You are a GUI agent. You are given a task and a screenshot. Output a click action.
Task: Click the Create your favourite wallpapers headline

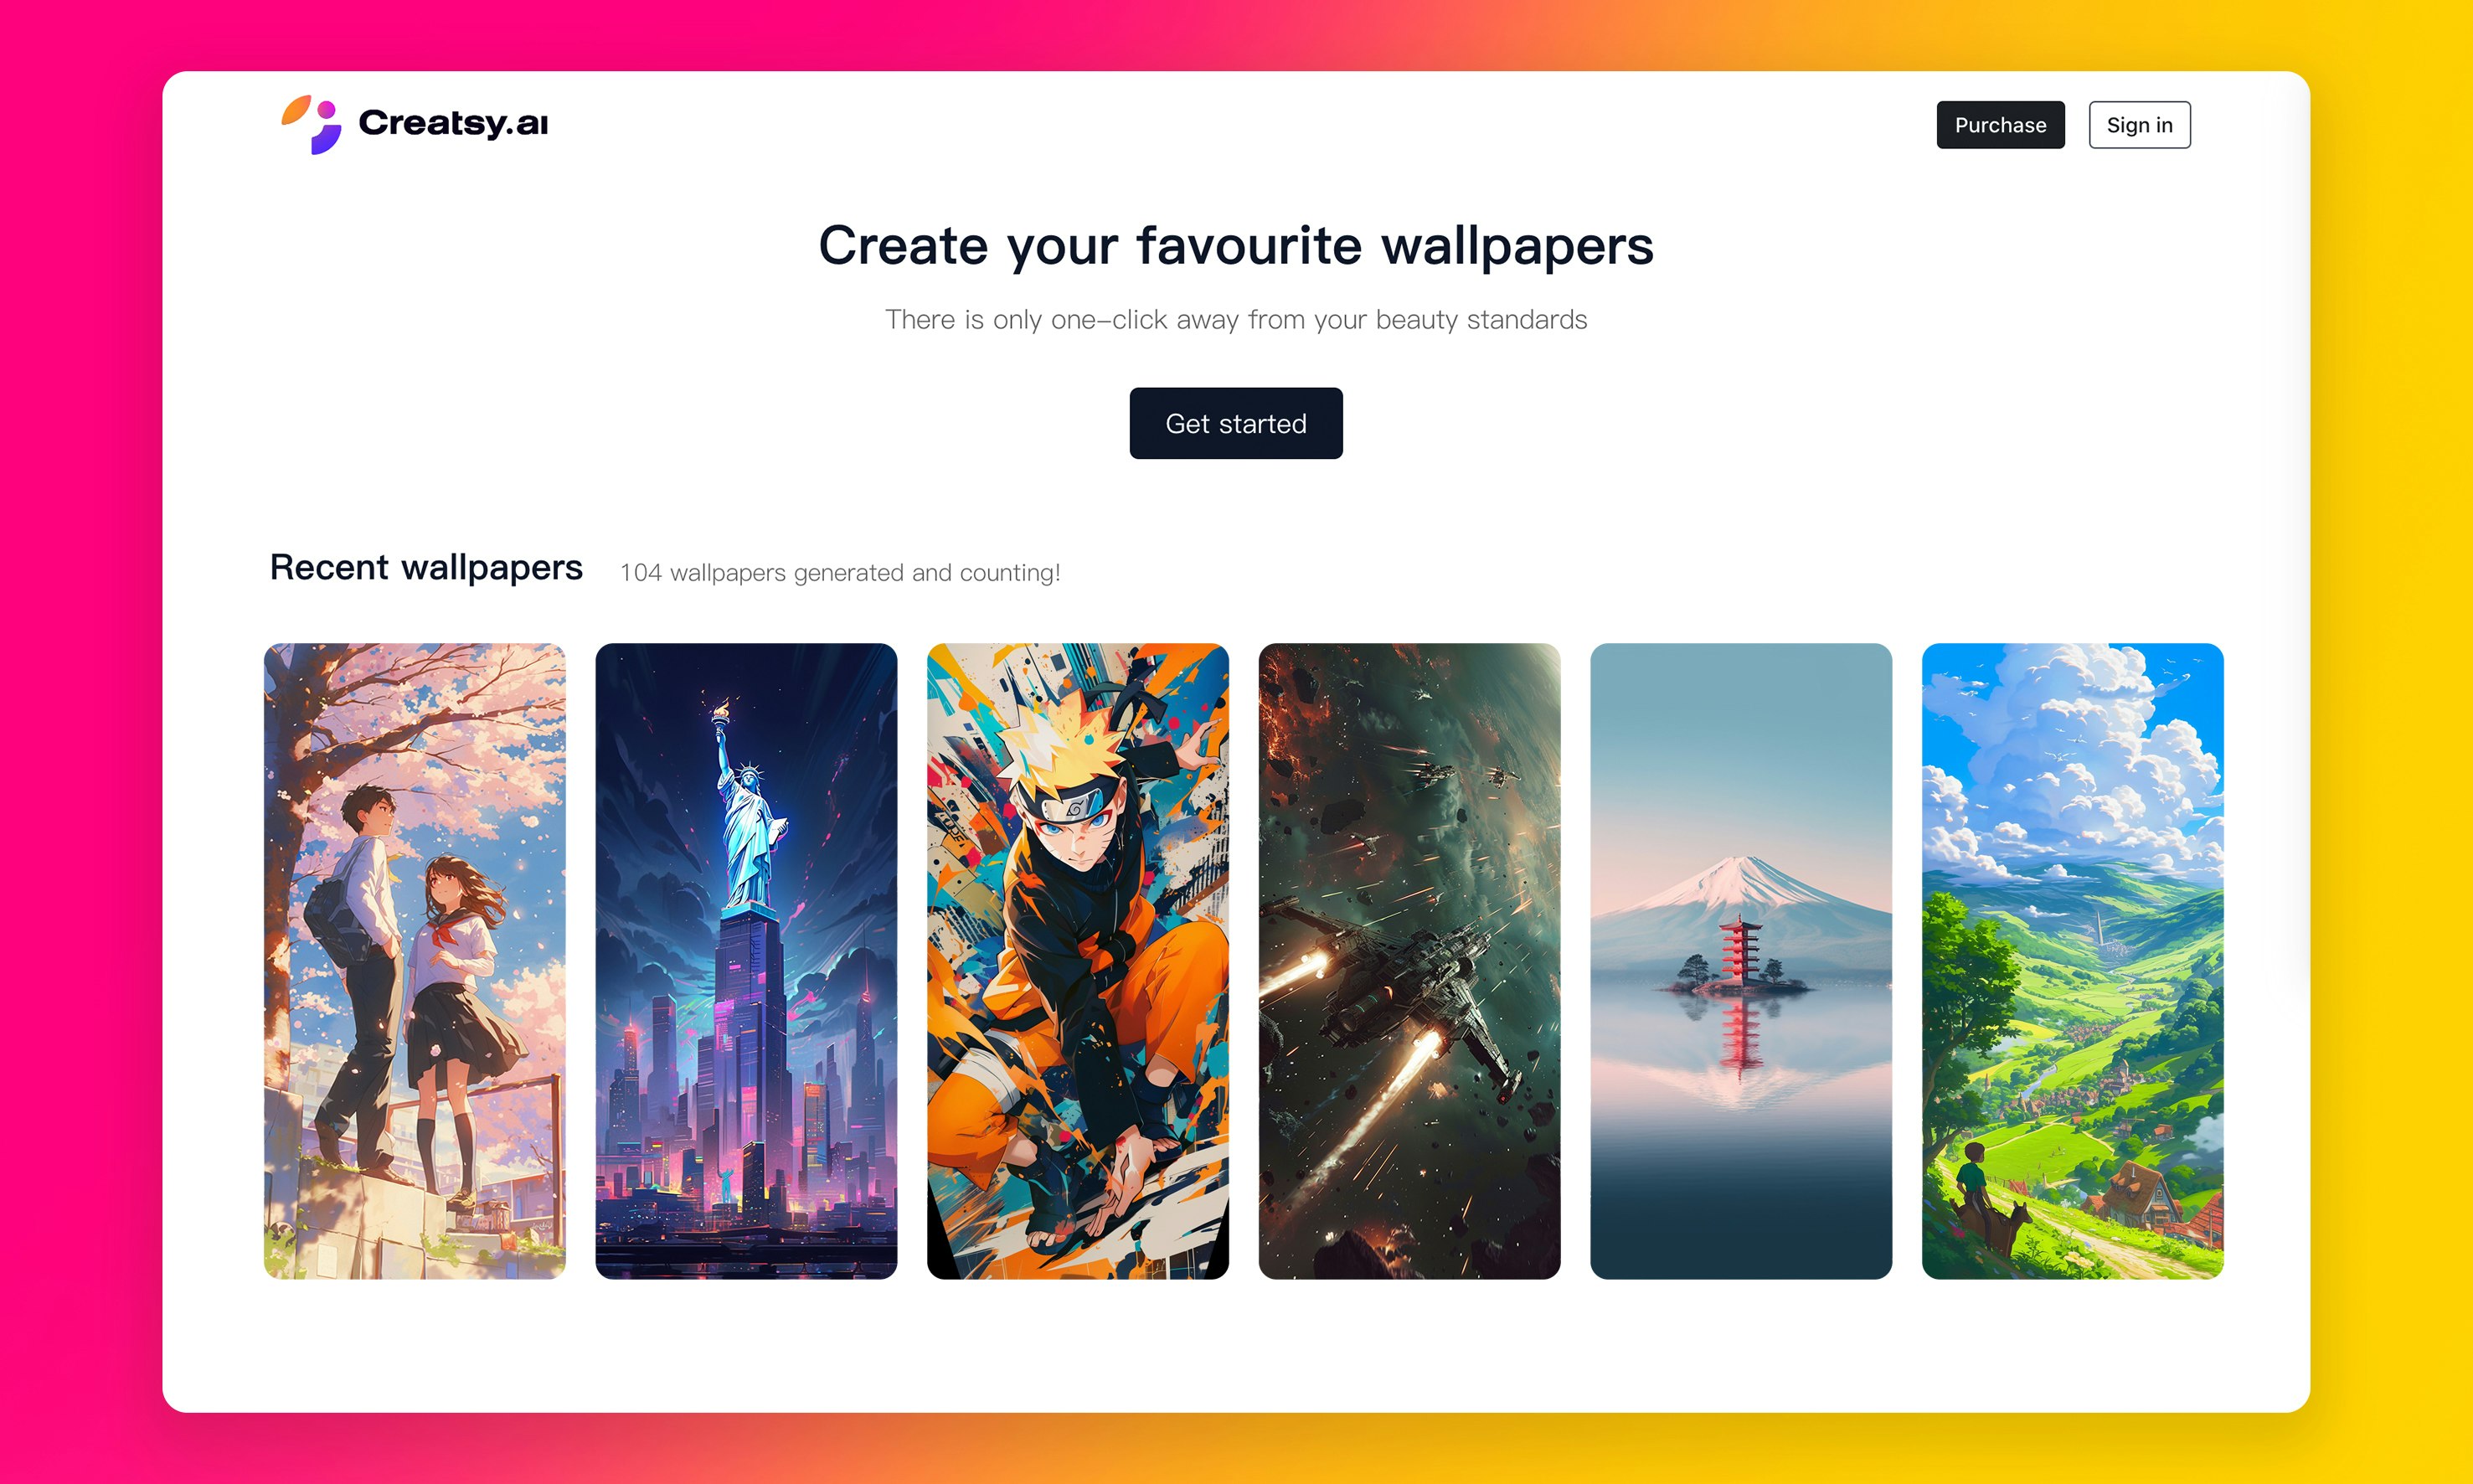pyautogui.click(x=1236, y=246)
